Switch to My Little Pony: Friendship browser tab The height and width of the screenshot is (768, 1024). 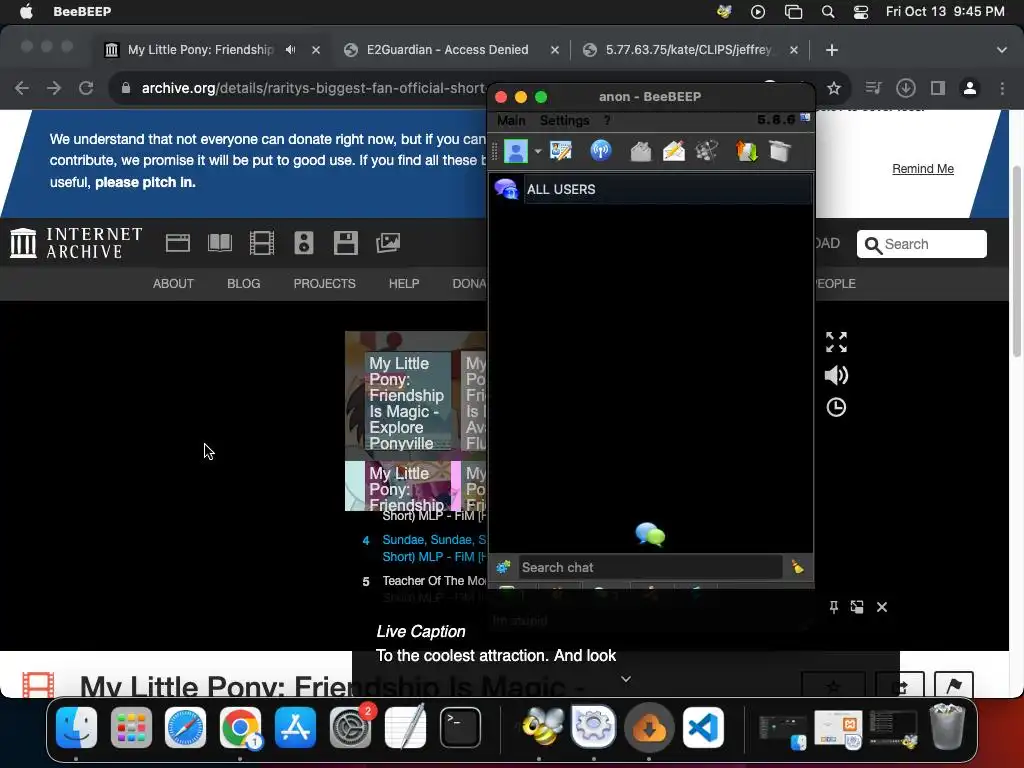click(x=200, y=50)
